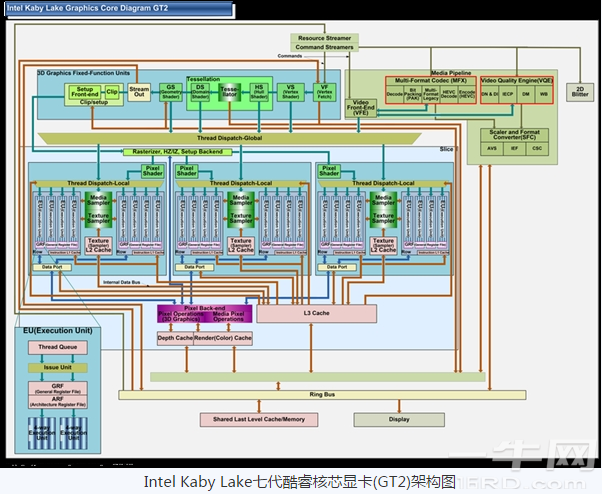This screenshot has width=602, height=494.
Task: Select the EU(Execution Unit) panel title
Action: tap(58, 330)
